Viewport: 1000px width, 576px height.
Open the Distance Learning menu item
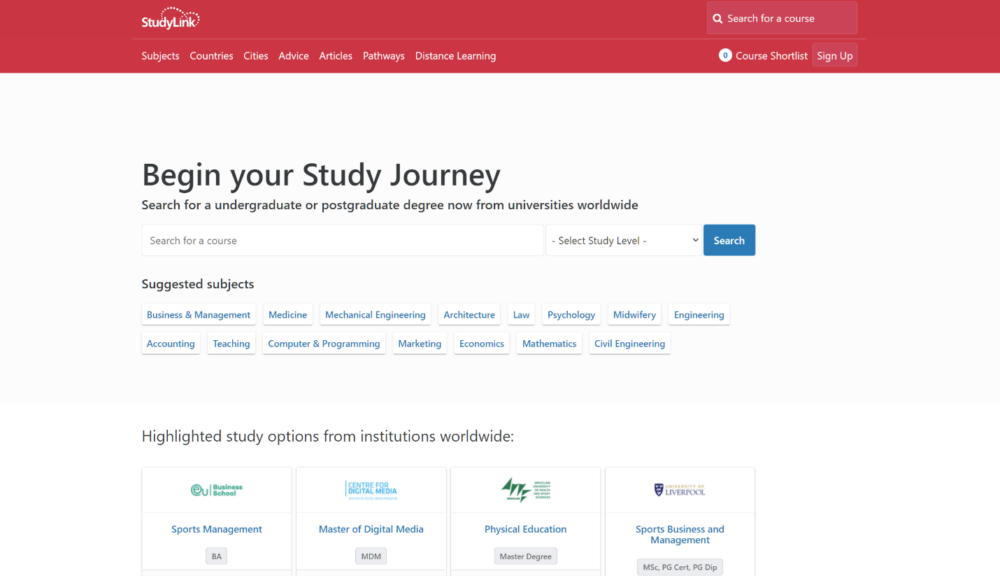455,56
